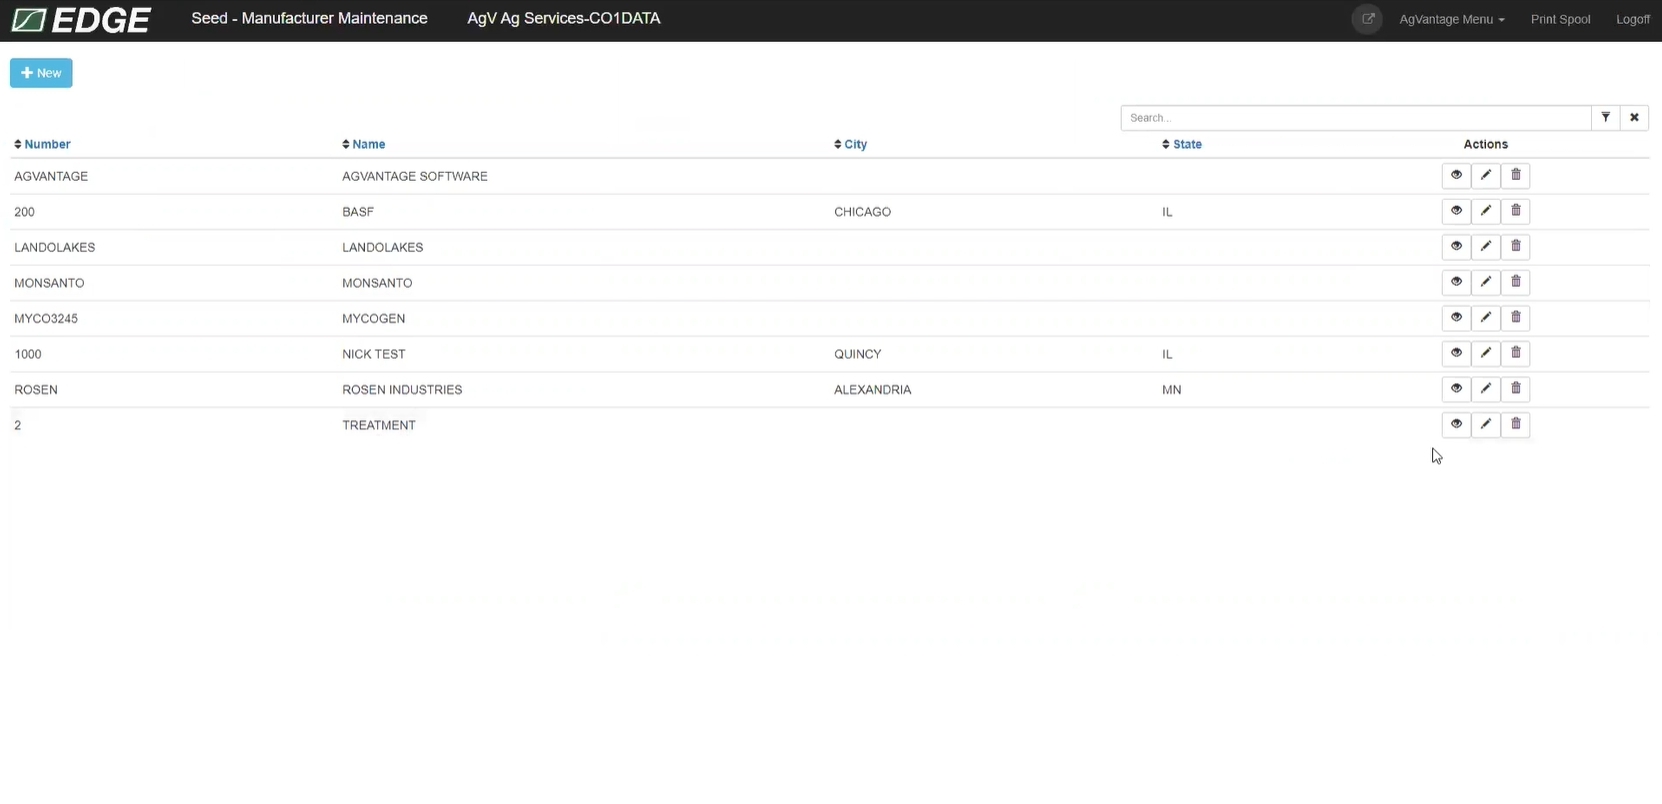Delete the BASF manufacturer row
The image size is (1662, 804).
tap(1516, 211)
